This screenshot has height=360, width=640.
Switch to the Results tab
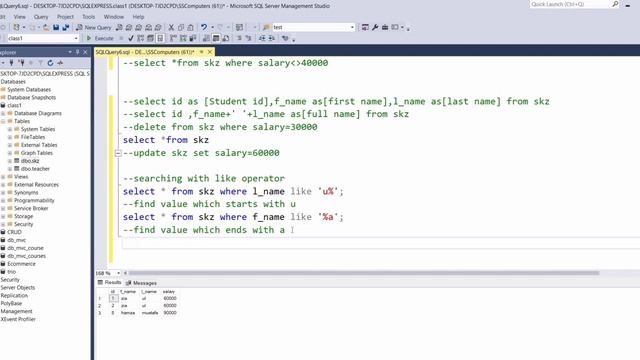pyautogui.click(x=110, y=282)
